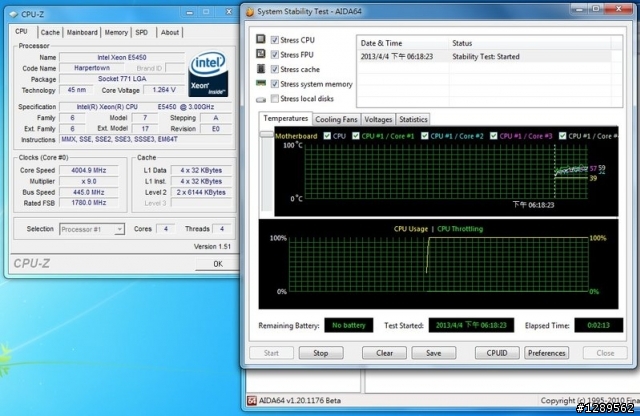Enable the Stress local disks checkbox
The width and height of the screenshot is (640, 416).
point(275,98)
